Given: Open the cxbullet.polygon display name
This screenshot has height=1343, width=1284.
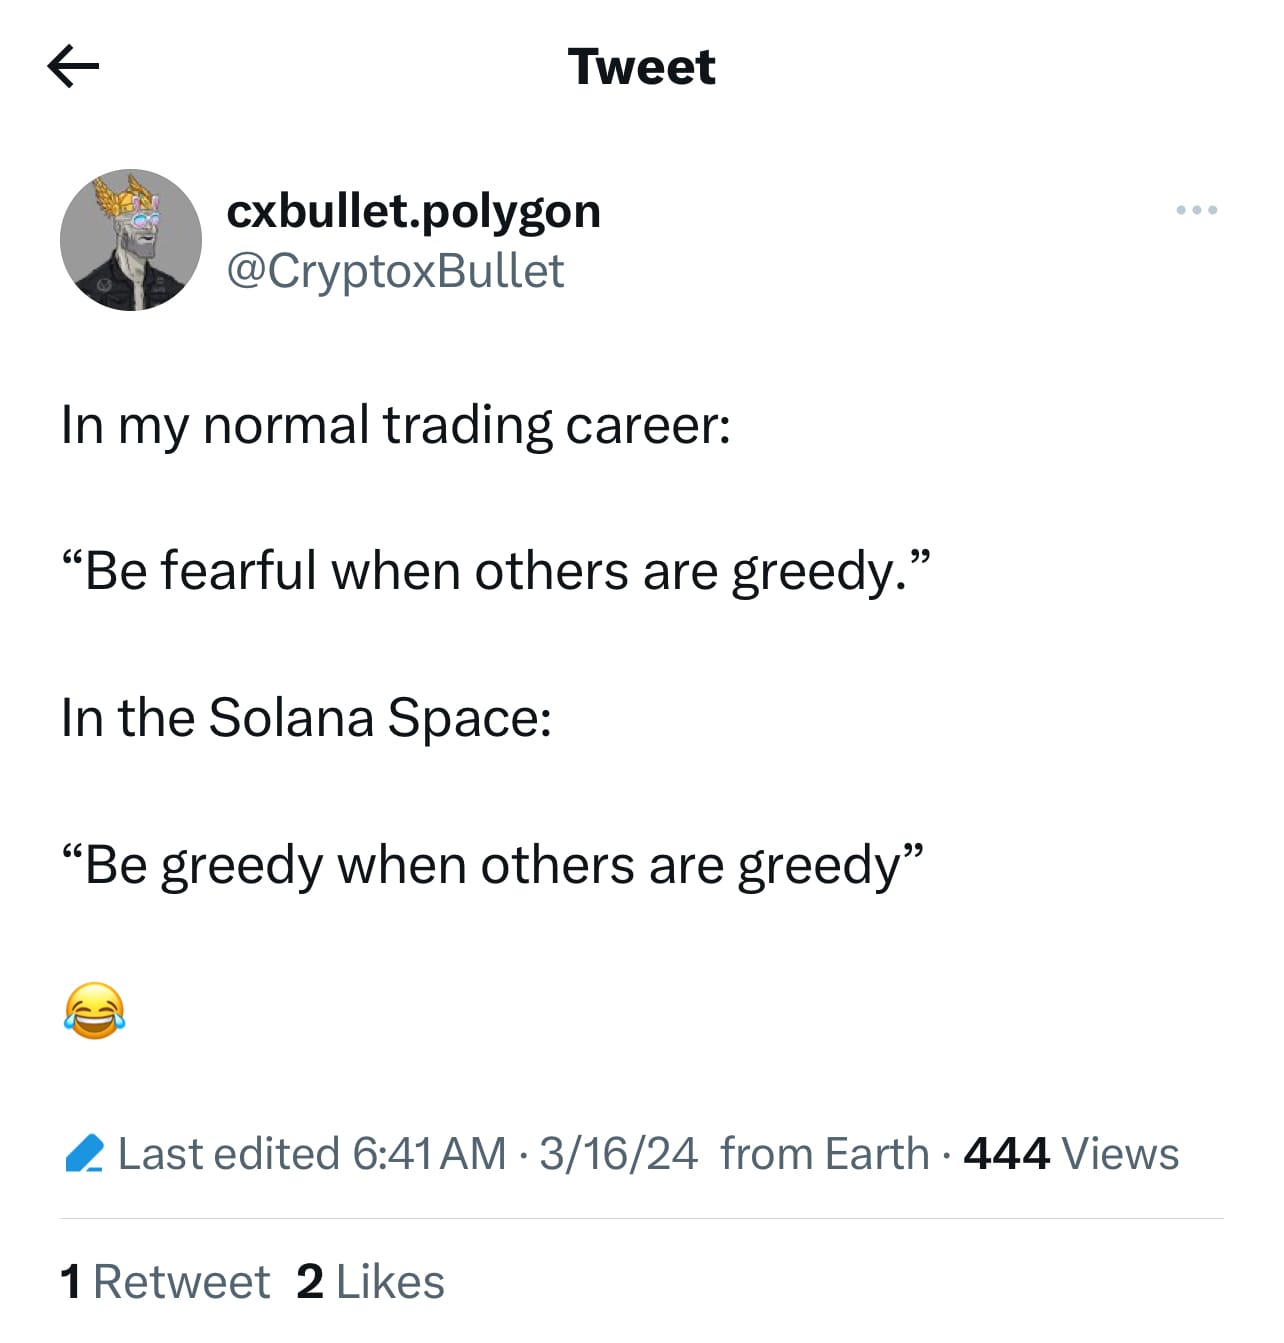Looking at the screenshot, I should point(413,211).
